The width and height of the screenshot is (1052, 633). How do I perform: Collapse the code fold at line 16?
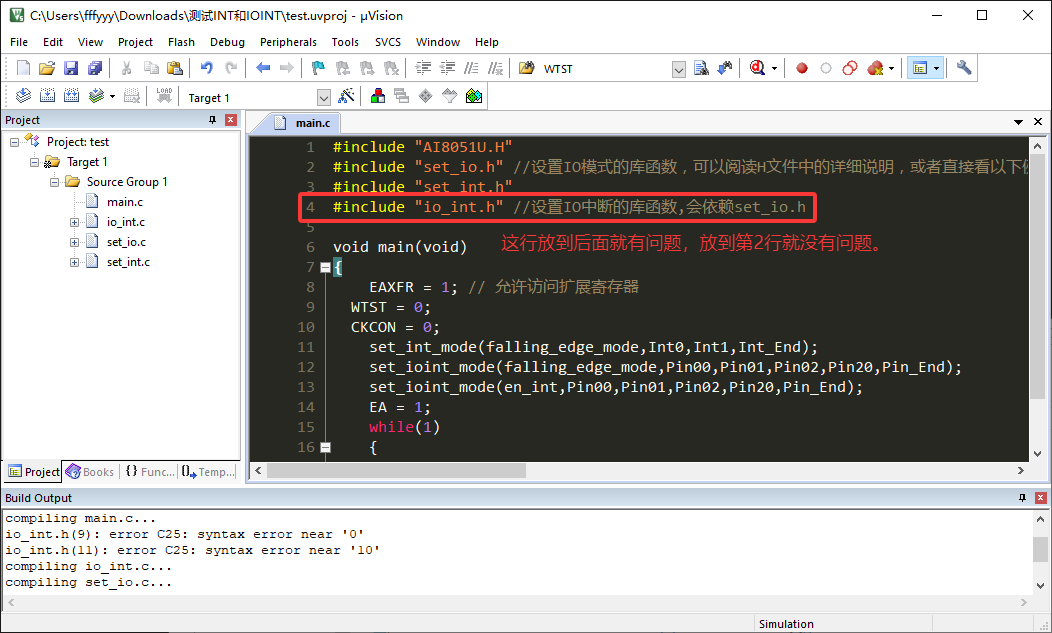[325, 447]
